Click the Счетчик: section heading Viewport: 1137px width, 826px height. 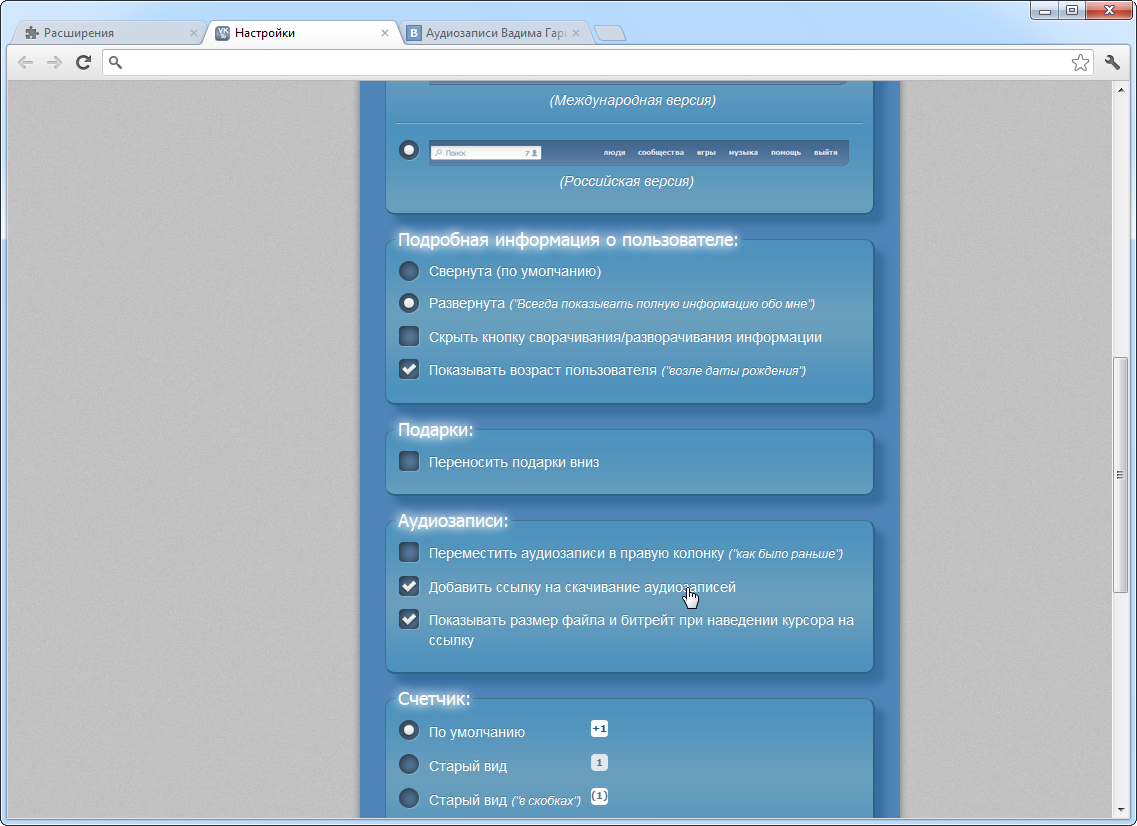434,699
